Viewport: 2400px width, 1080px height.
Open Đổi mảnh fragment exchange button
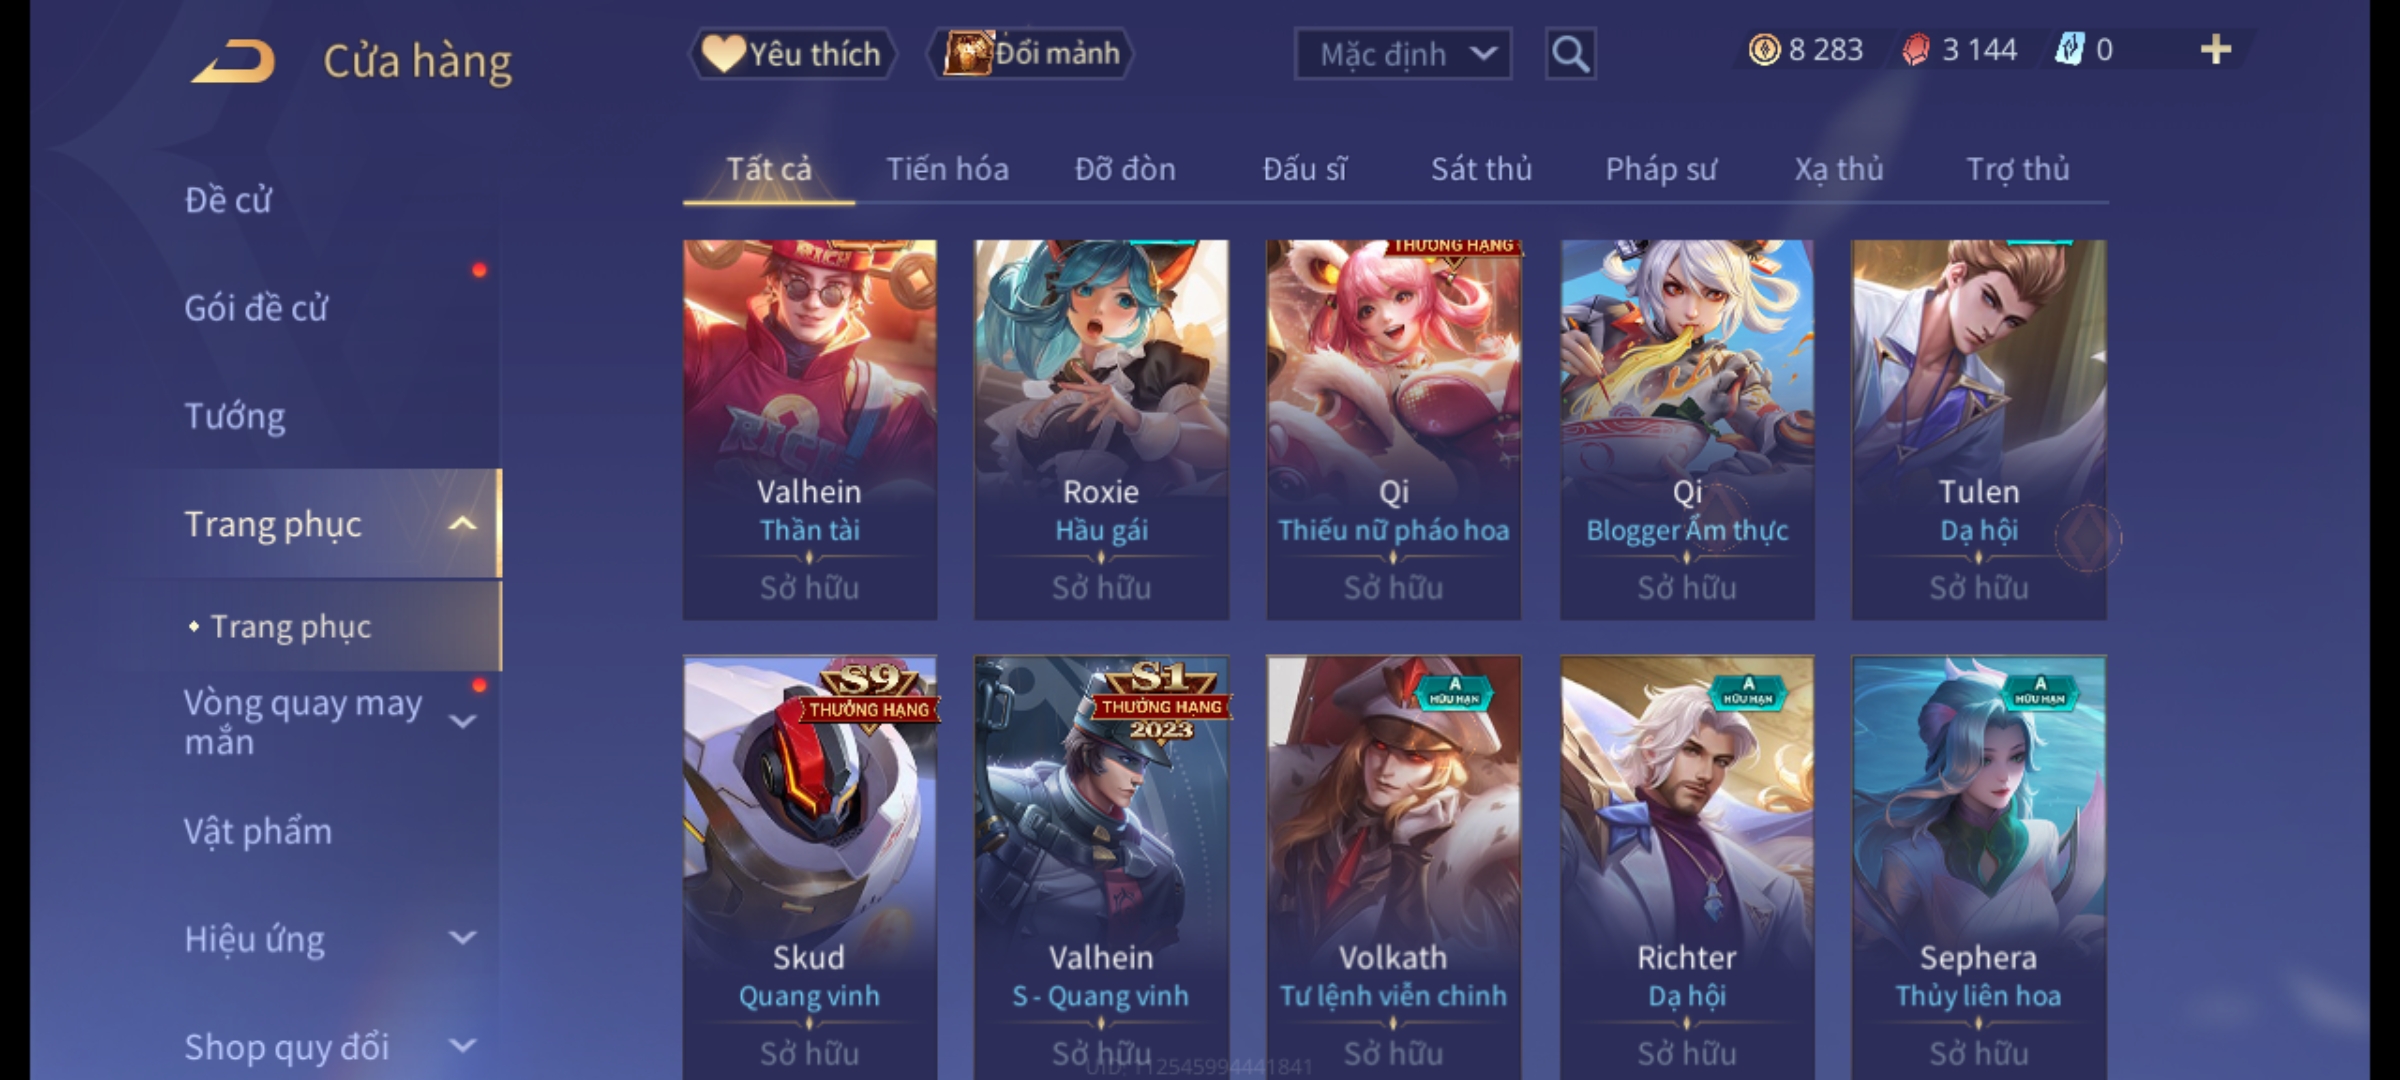click(x=1030, y=54)
